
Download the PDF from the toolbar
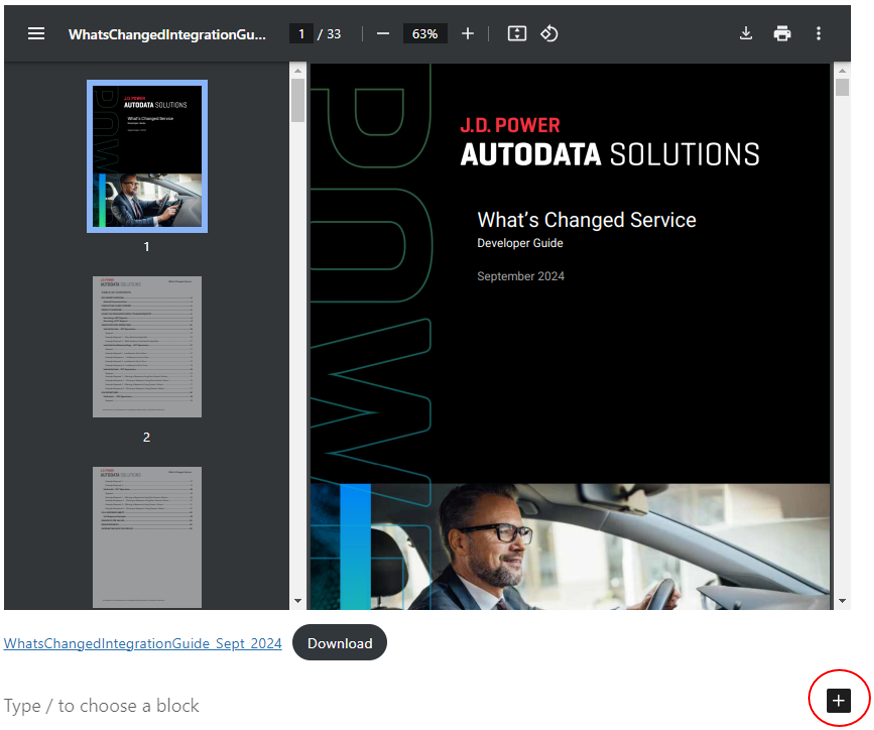[x=745, y=33]
